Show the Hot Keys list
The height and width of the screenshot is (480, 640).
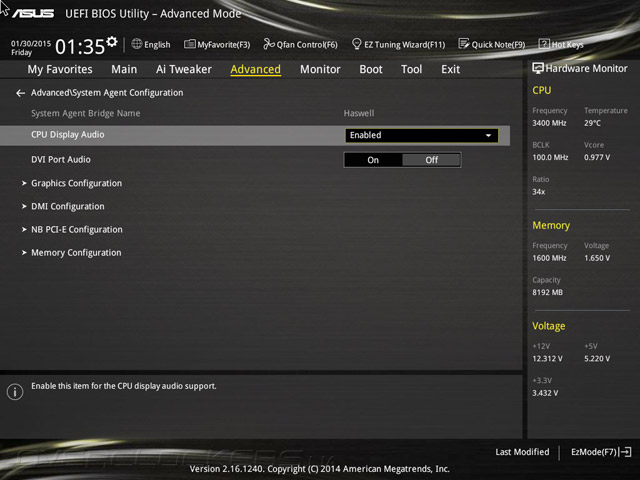561,44
